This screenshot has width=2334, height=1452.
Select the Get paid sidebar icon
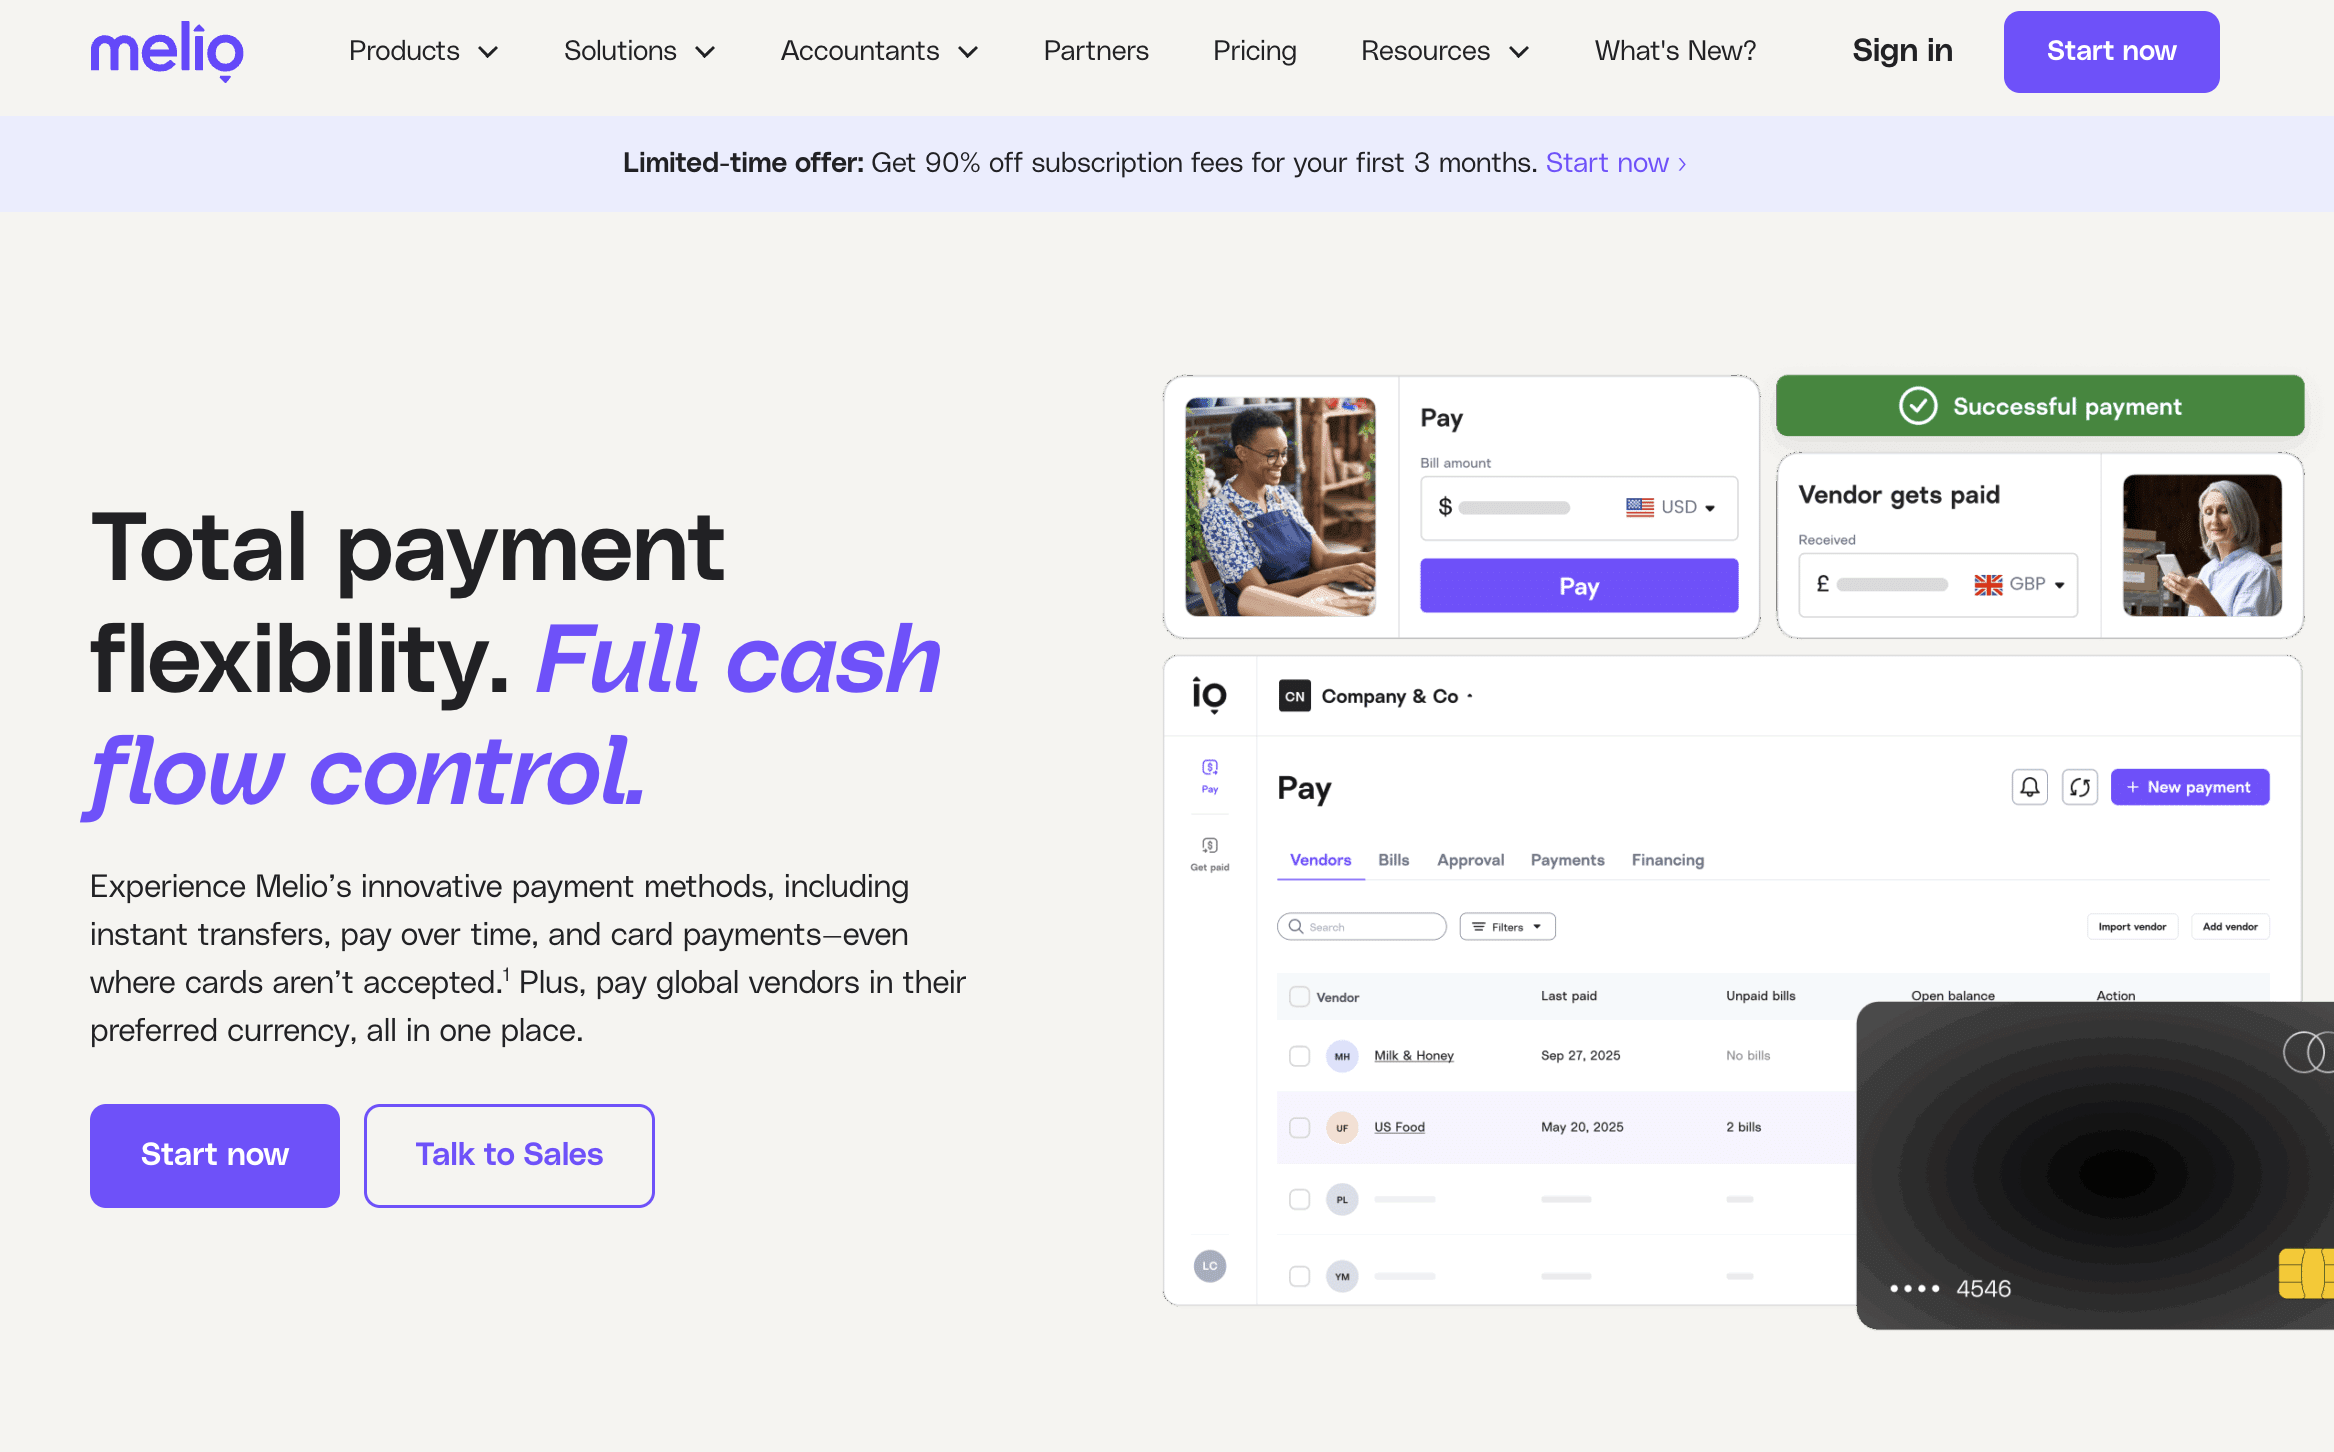[x=1210, y=854]
